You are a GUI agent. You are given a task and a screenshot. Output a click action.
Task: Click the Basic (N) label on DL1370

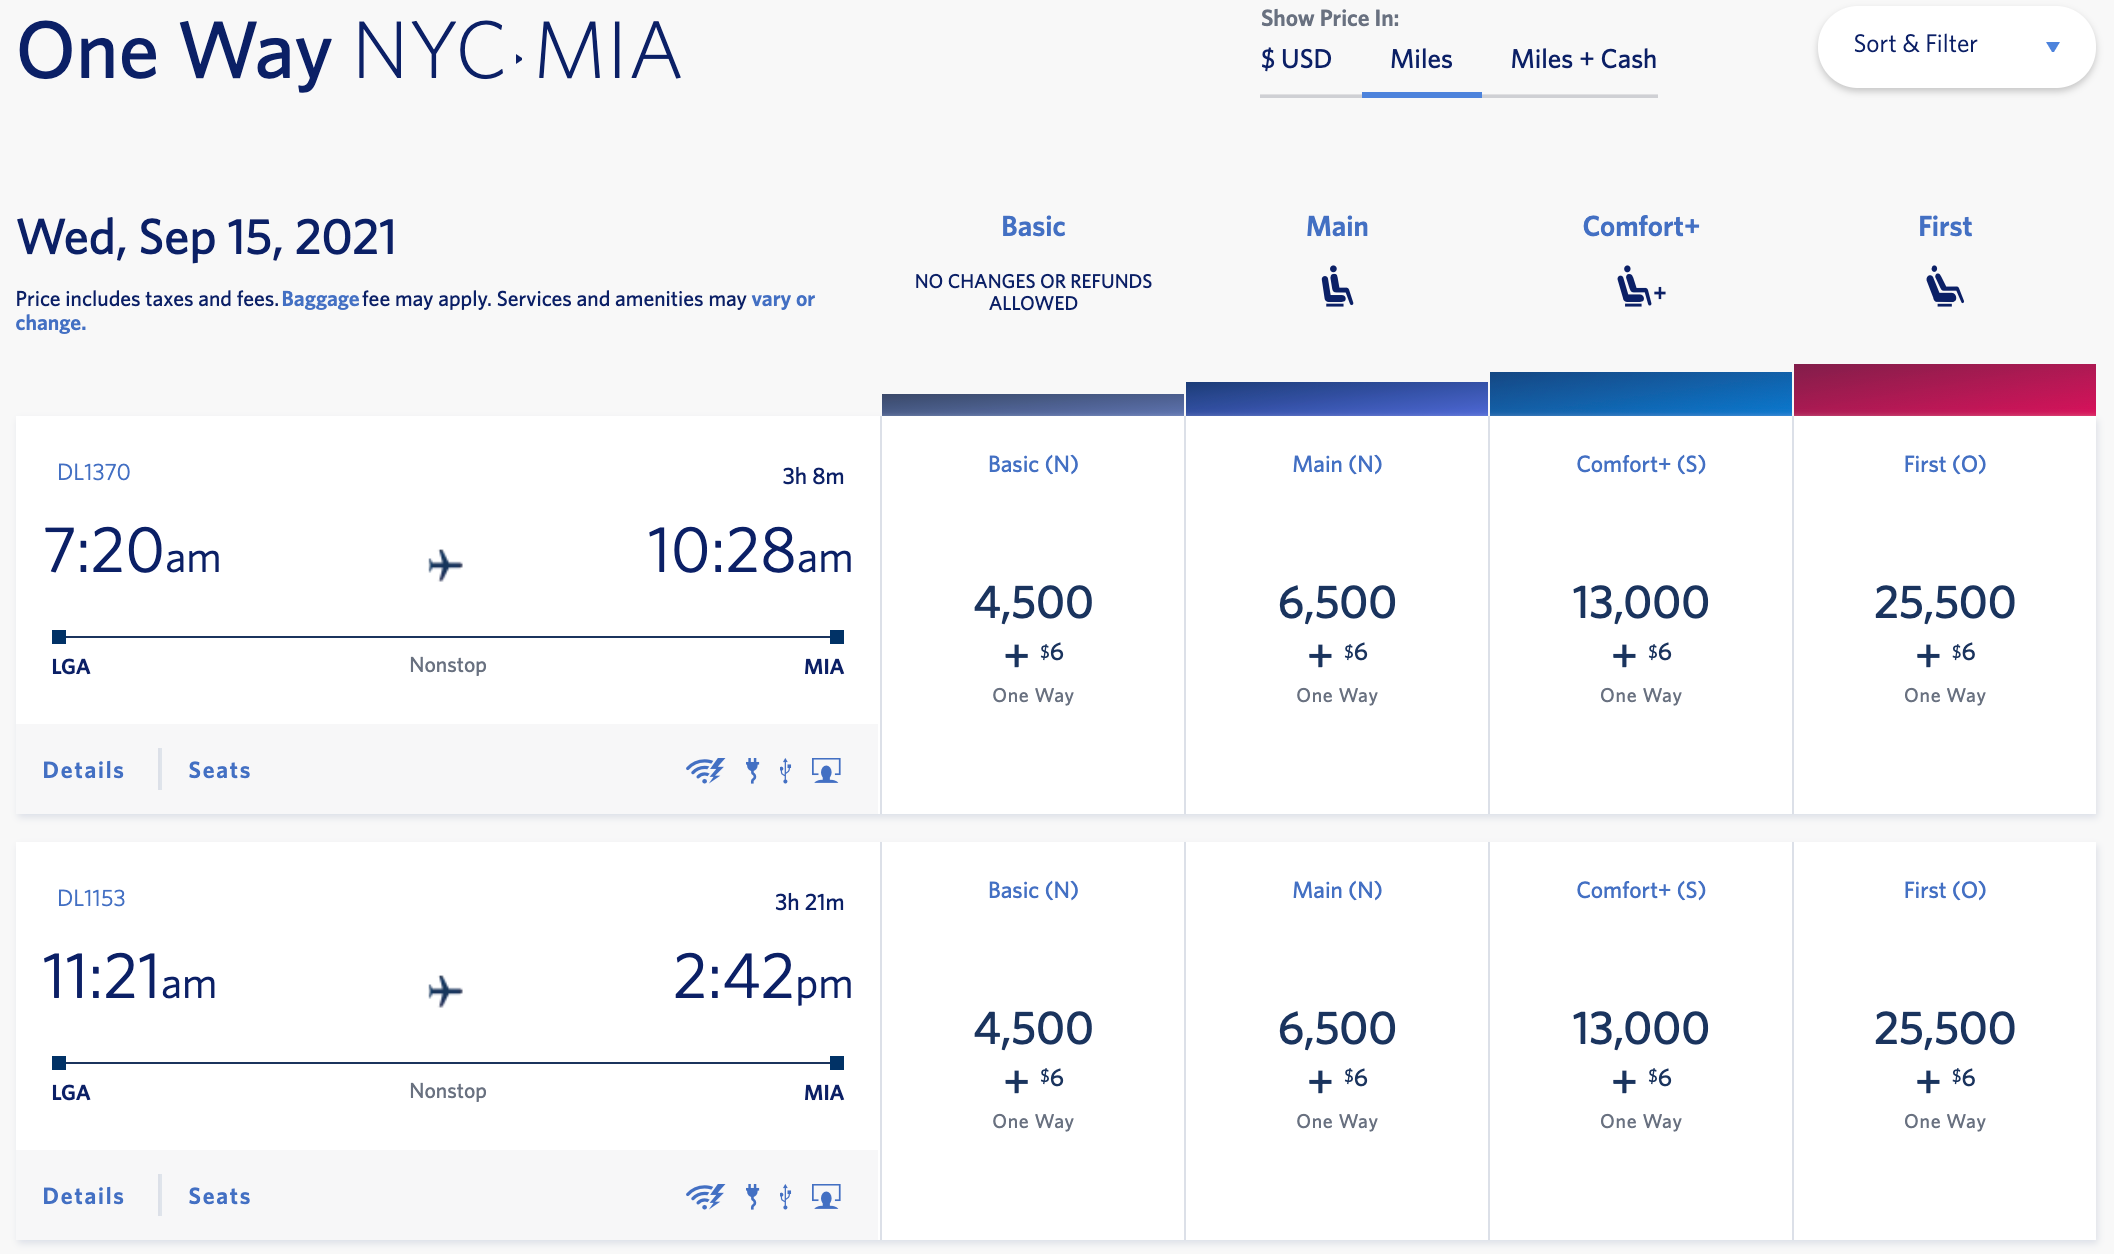1033,464
